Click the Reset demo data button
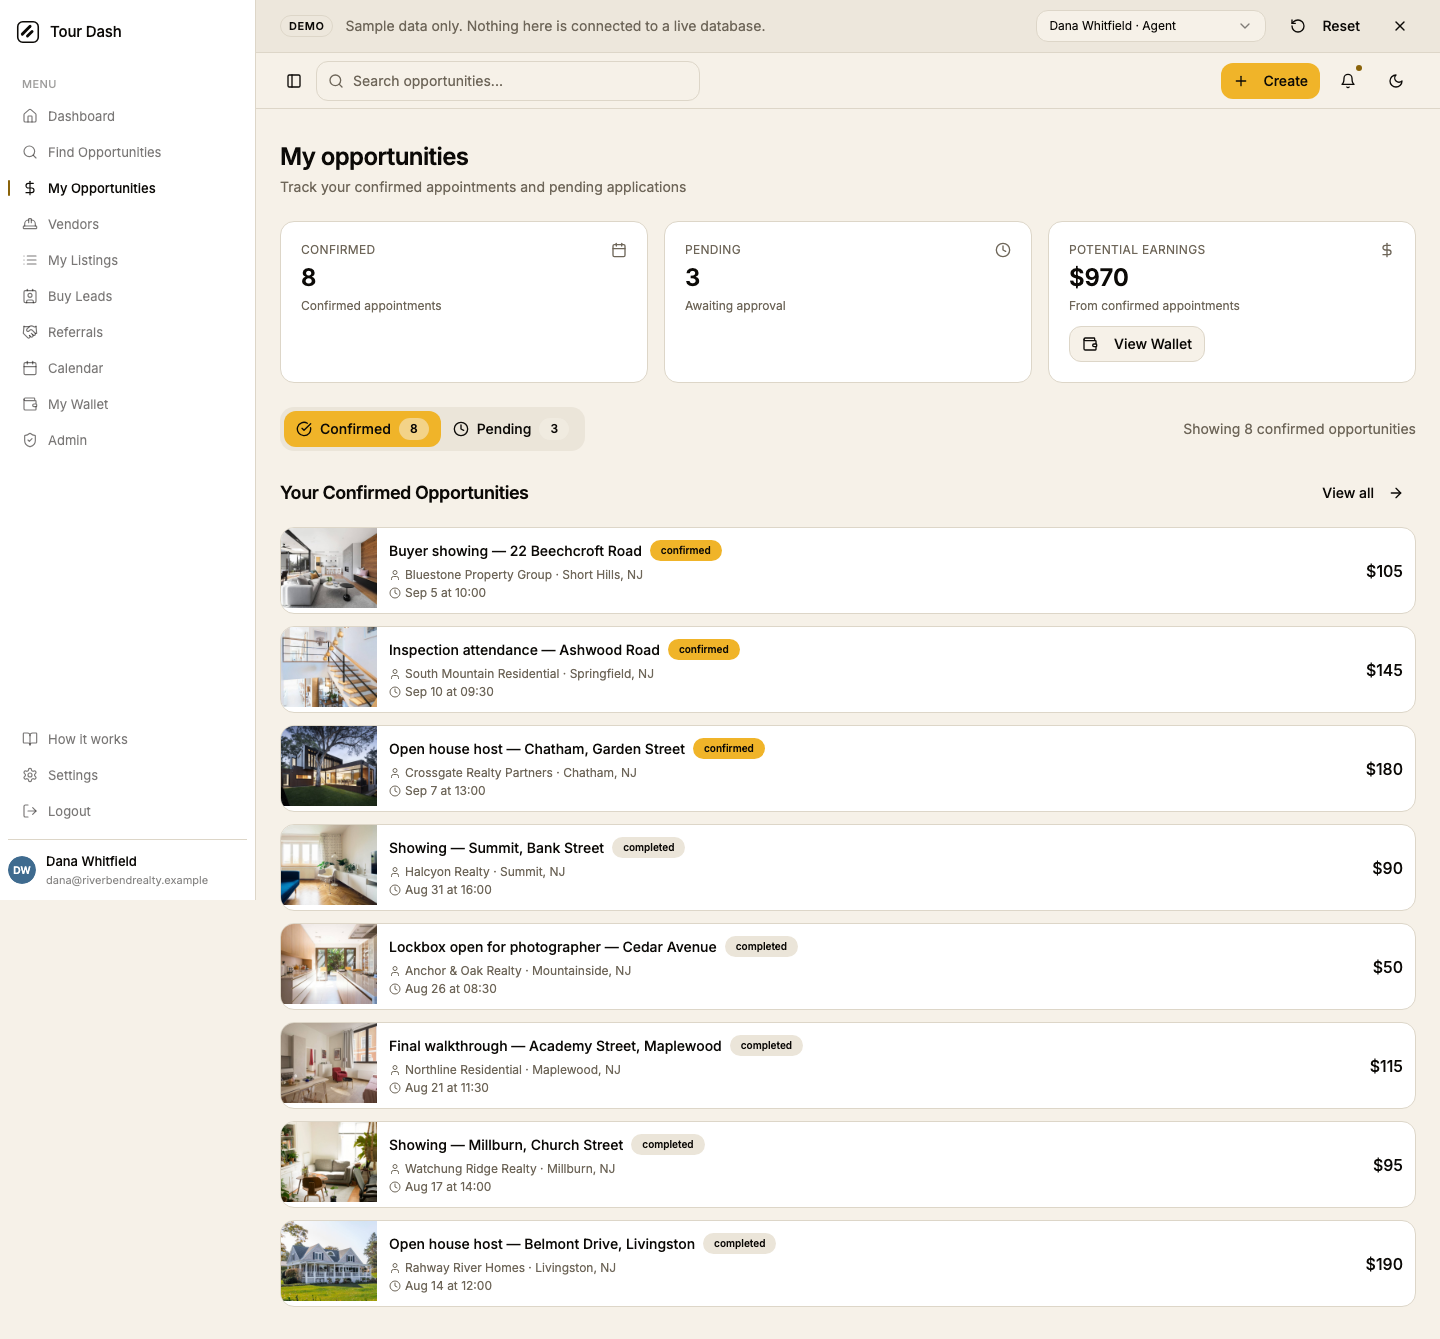Screen dimensions: 1440x1339 1325,26
